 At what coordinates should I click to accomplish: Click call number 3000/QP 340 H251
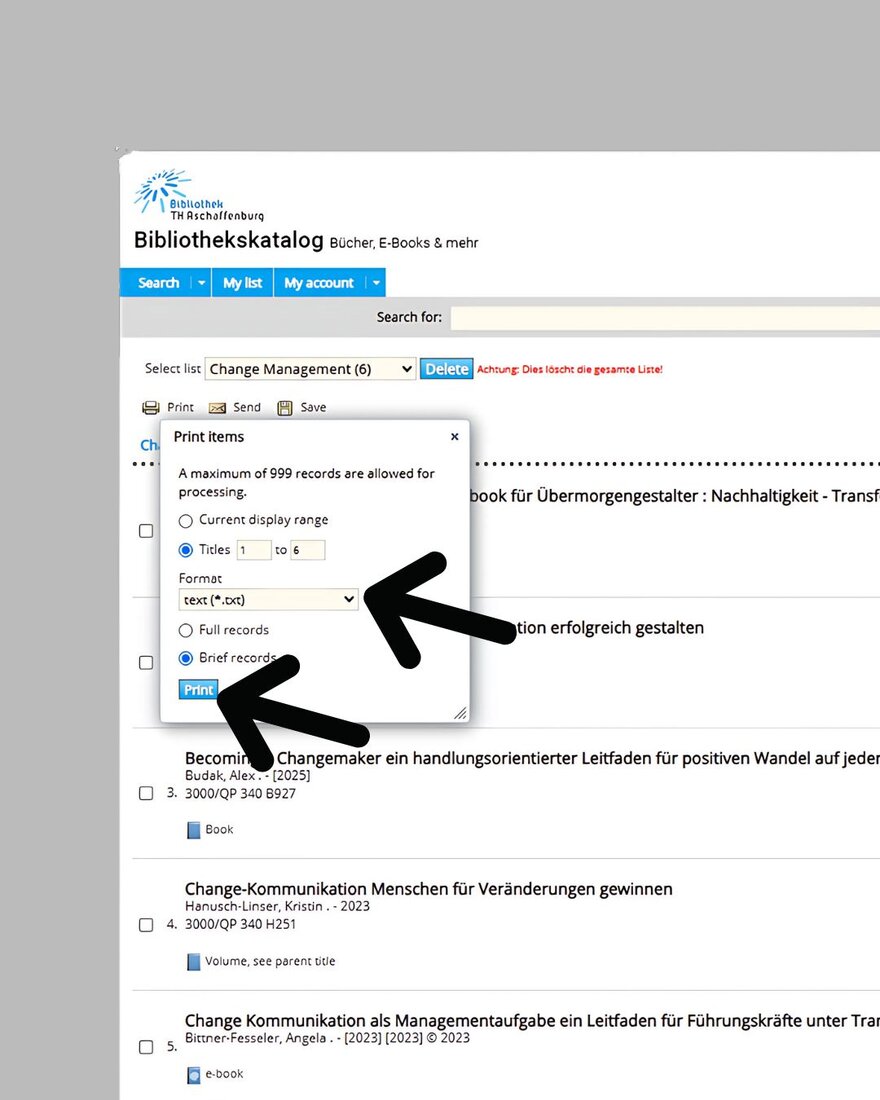[240, 925]
